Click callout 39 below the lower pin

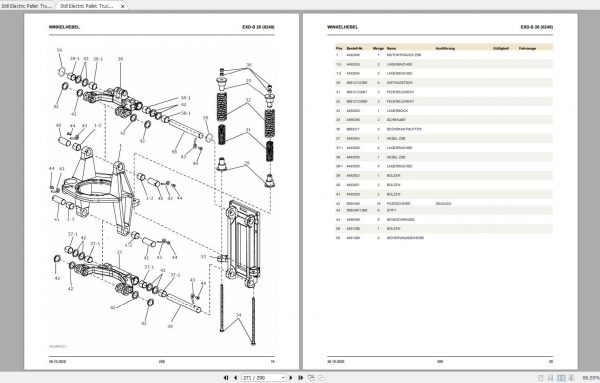pyautogui.click(x=170, y=326)
